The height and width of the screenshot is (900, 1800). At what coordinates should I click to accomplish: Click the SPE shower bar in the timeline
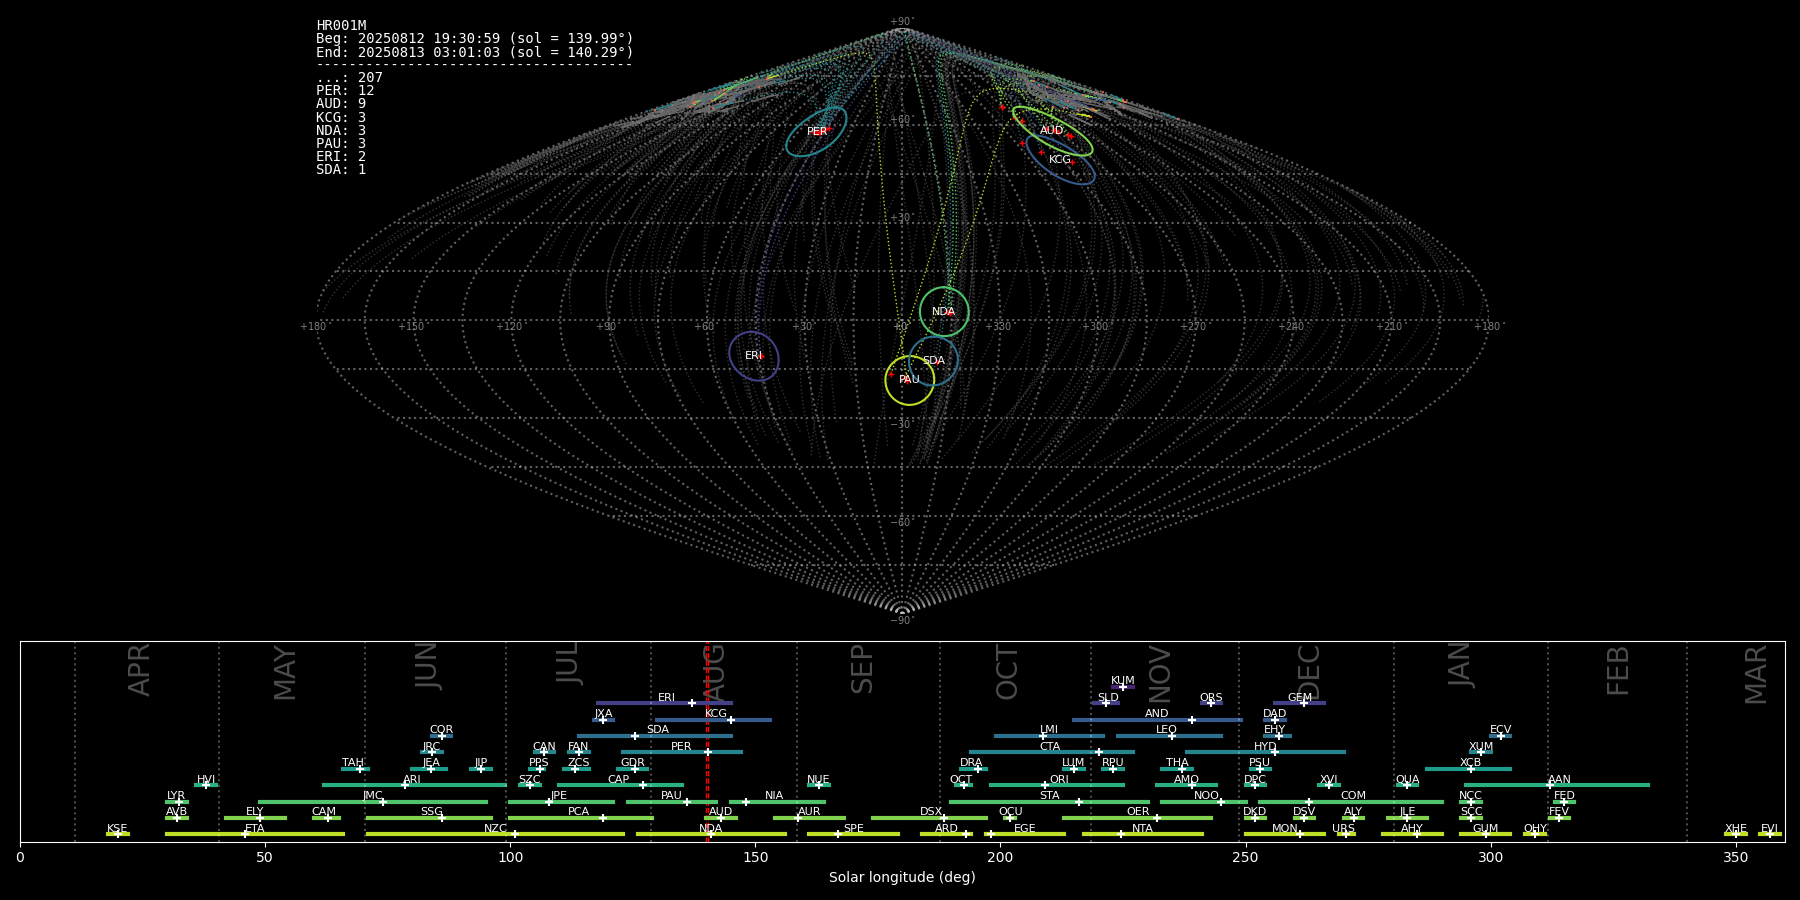point(853,834)
